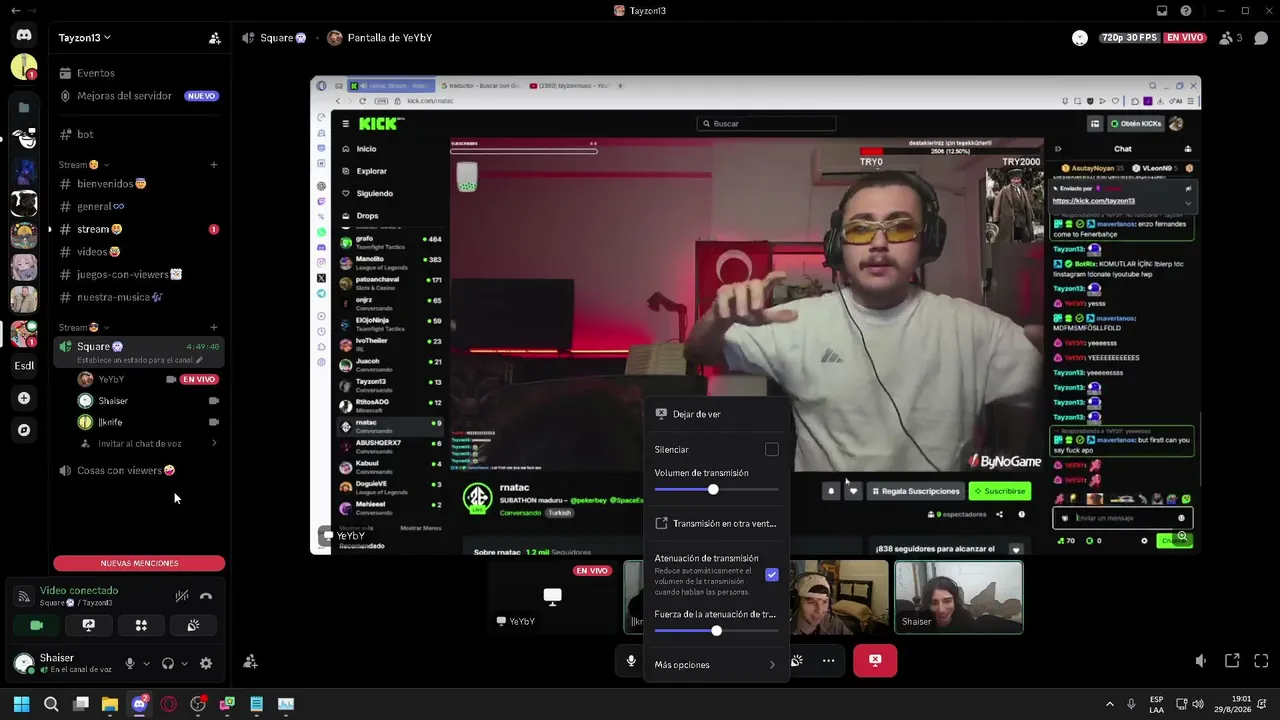Collapse the first Stream category
This screenshot has height=720, width=1280.
(84, 165)
